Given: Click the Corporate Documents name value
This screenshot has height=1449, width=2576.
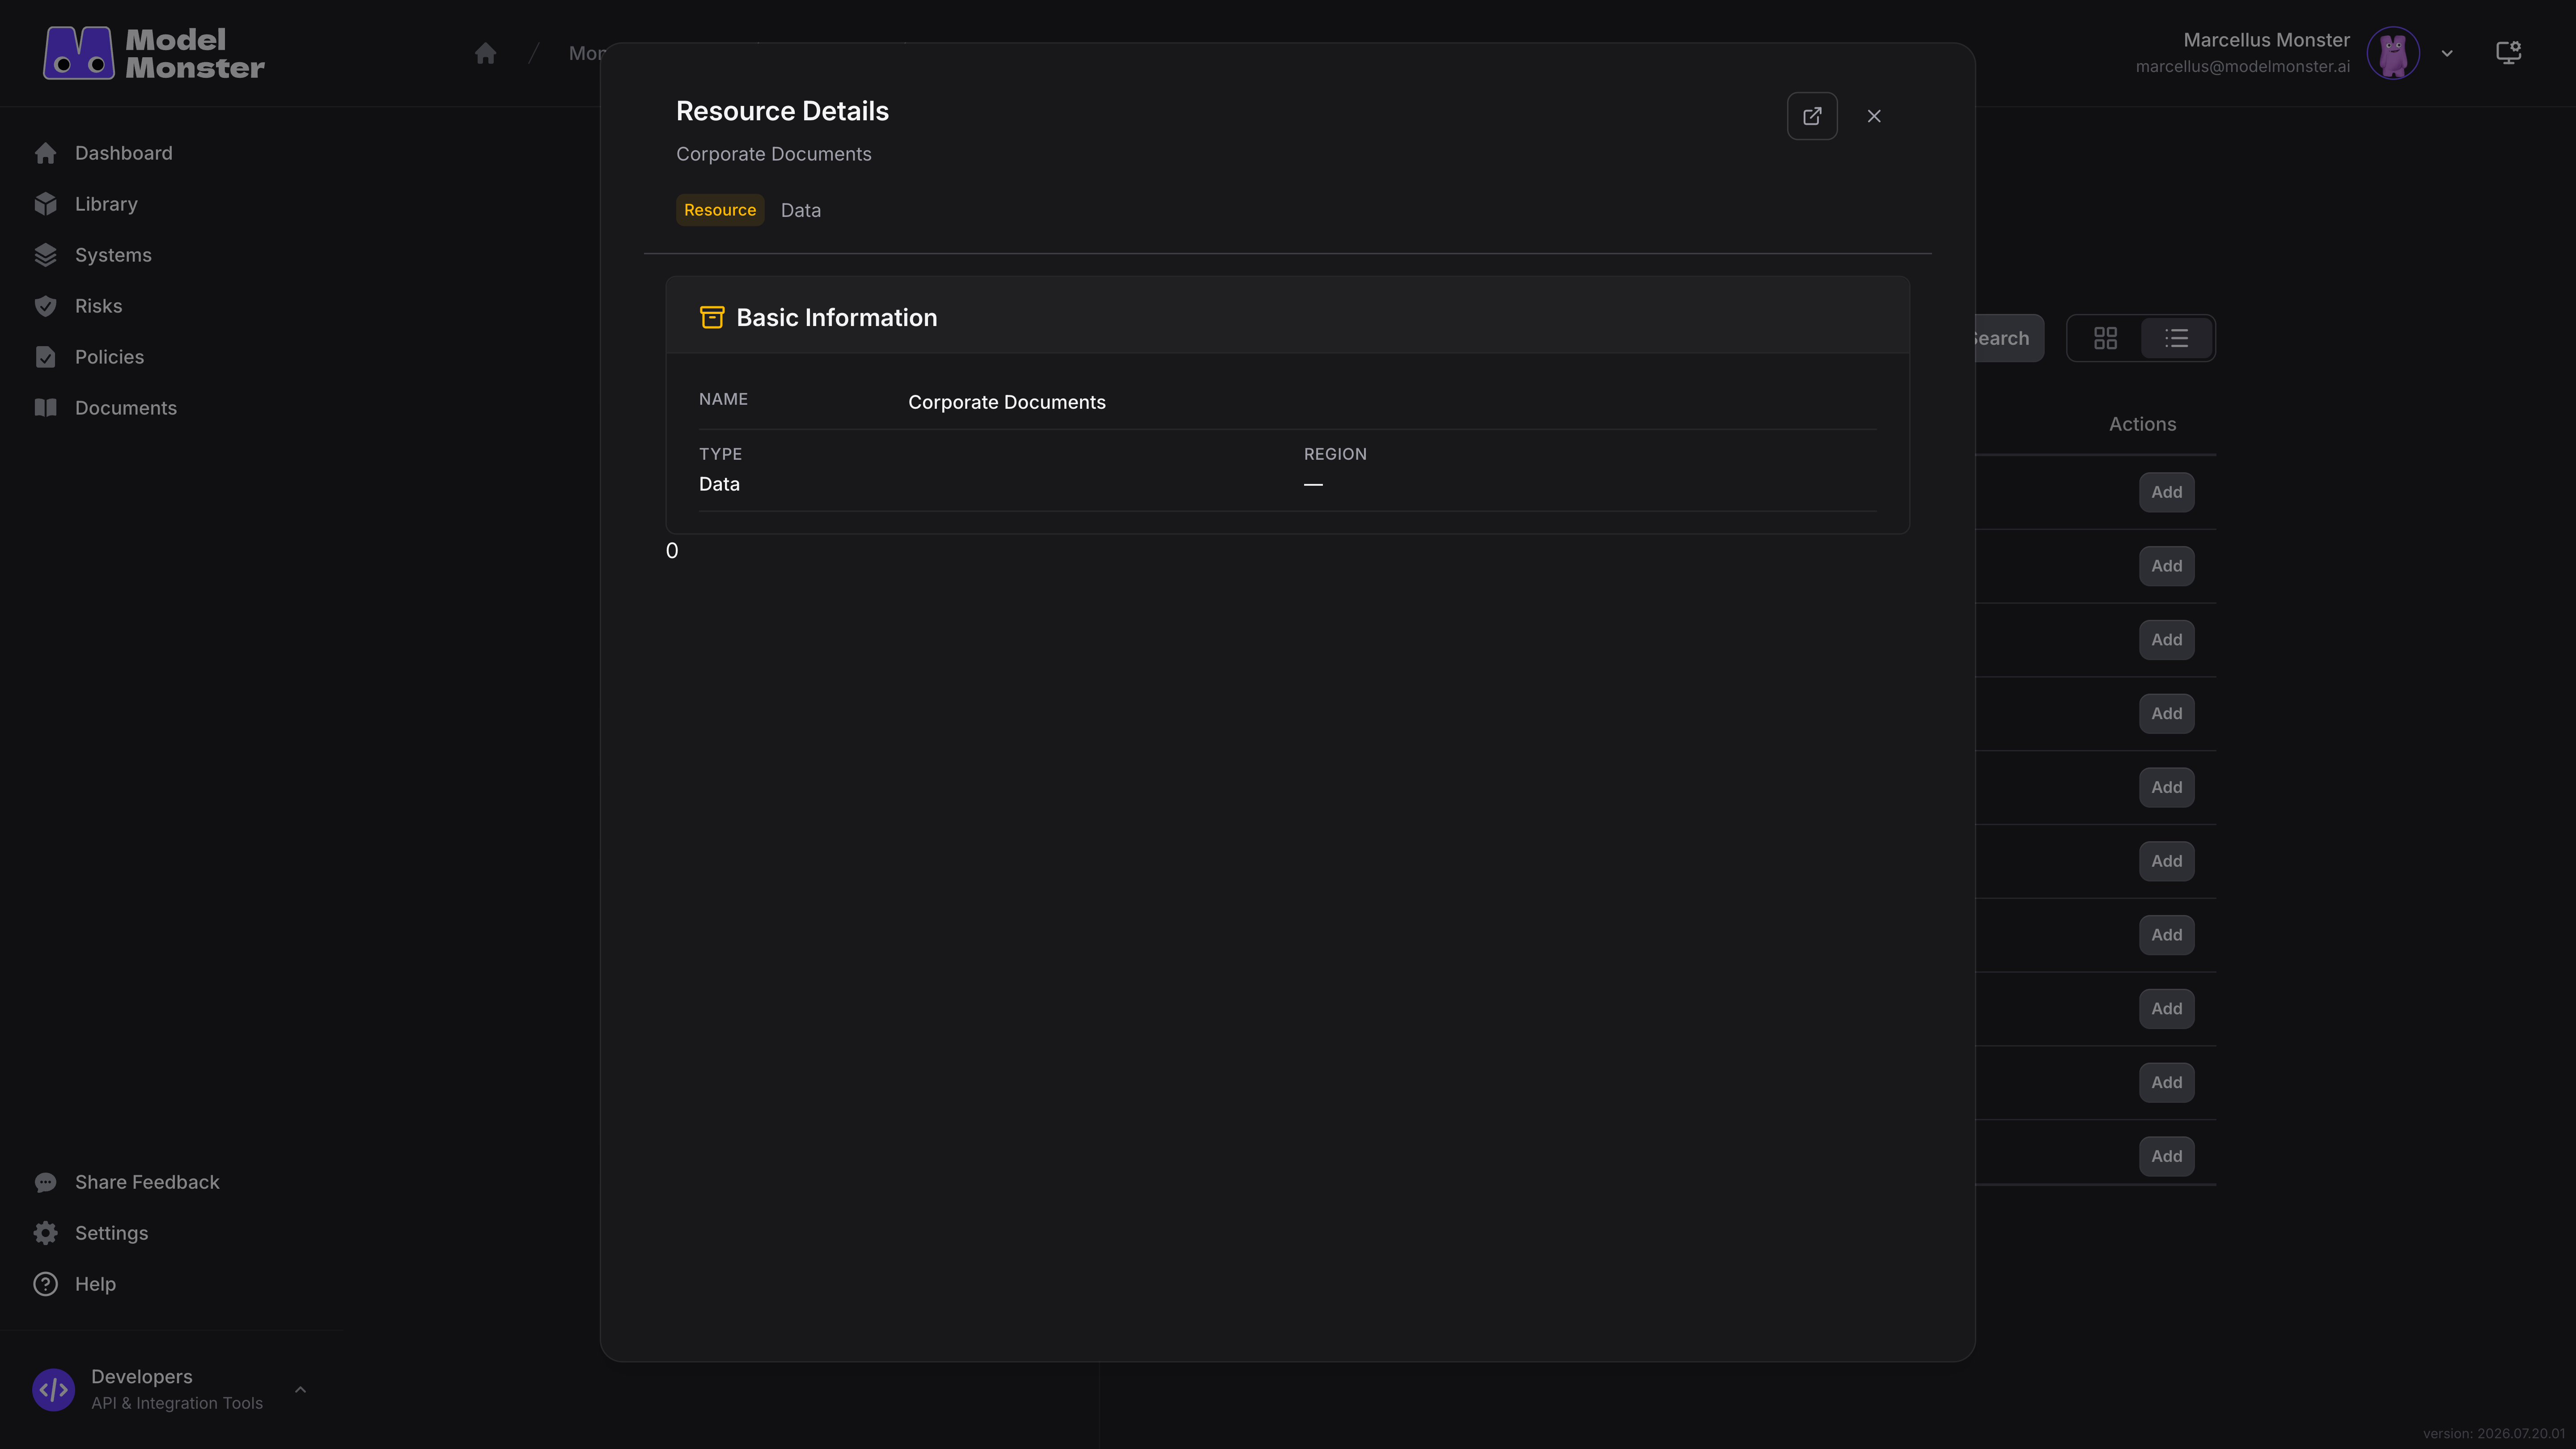Looking at the screenshot, I should click(x=1007, y=402).
